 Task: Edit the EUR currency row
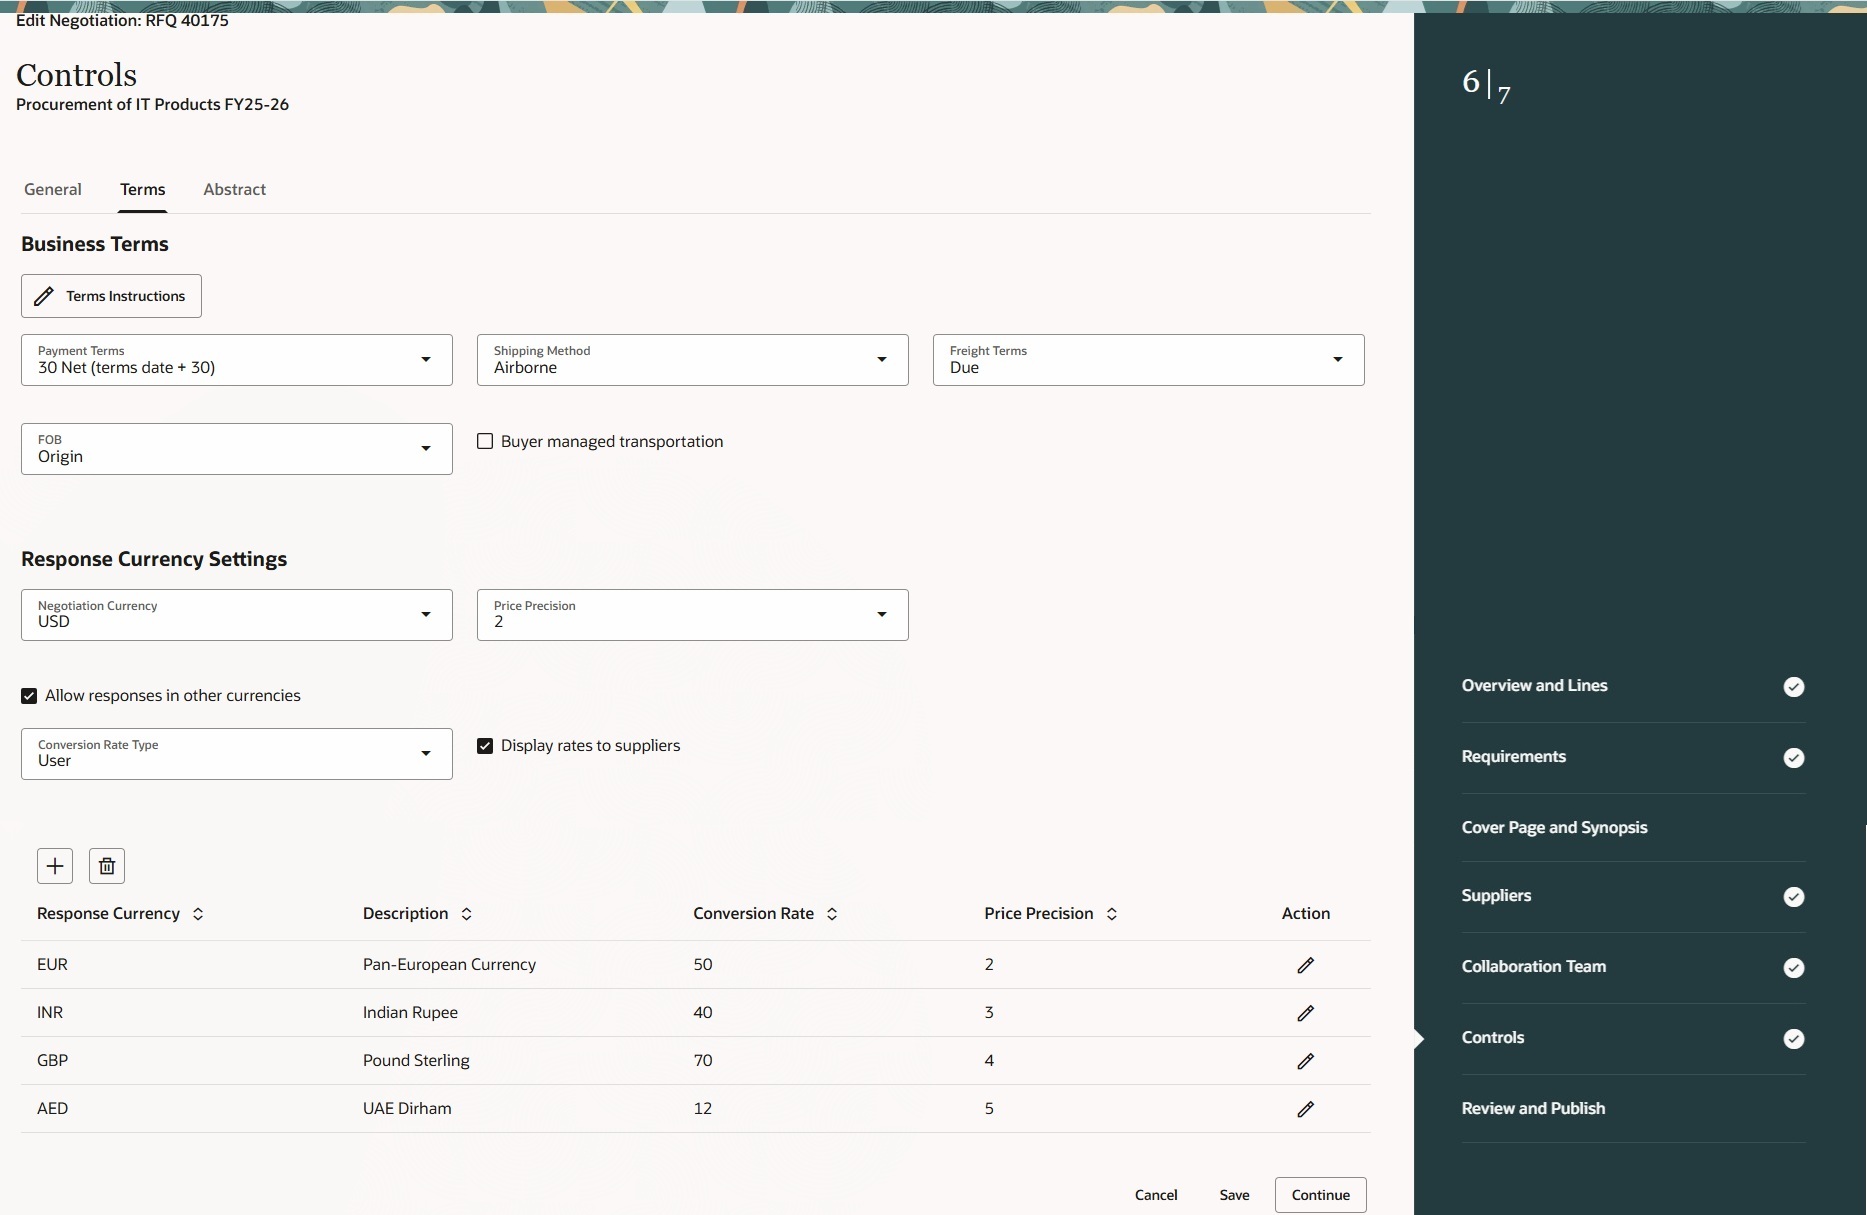coord(1305,965)
